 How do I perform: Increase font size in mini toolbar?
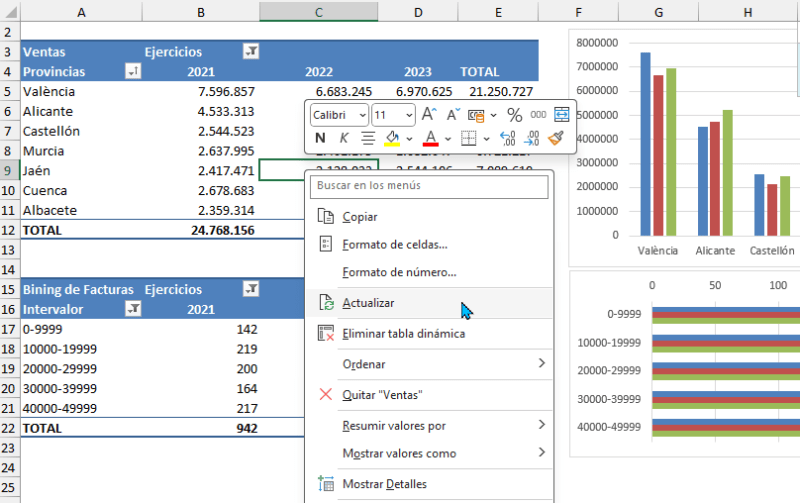click(429, 115)
